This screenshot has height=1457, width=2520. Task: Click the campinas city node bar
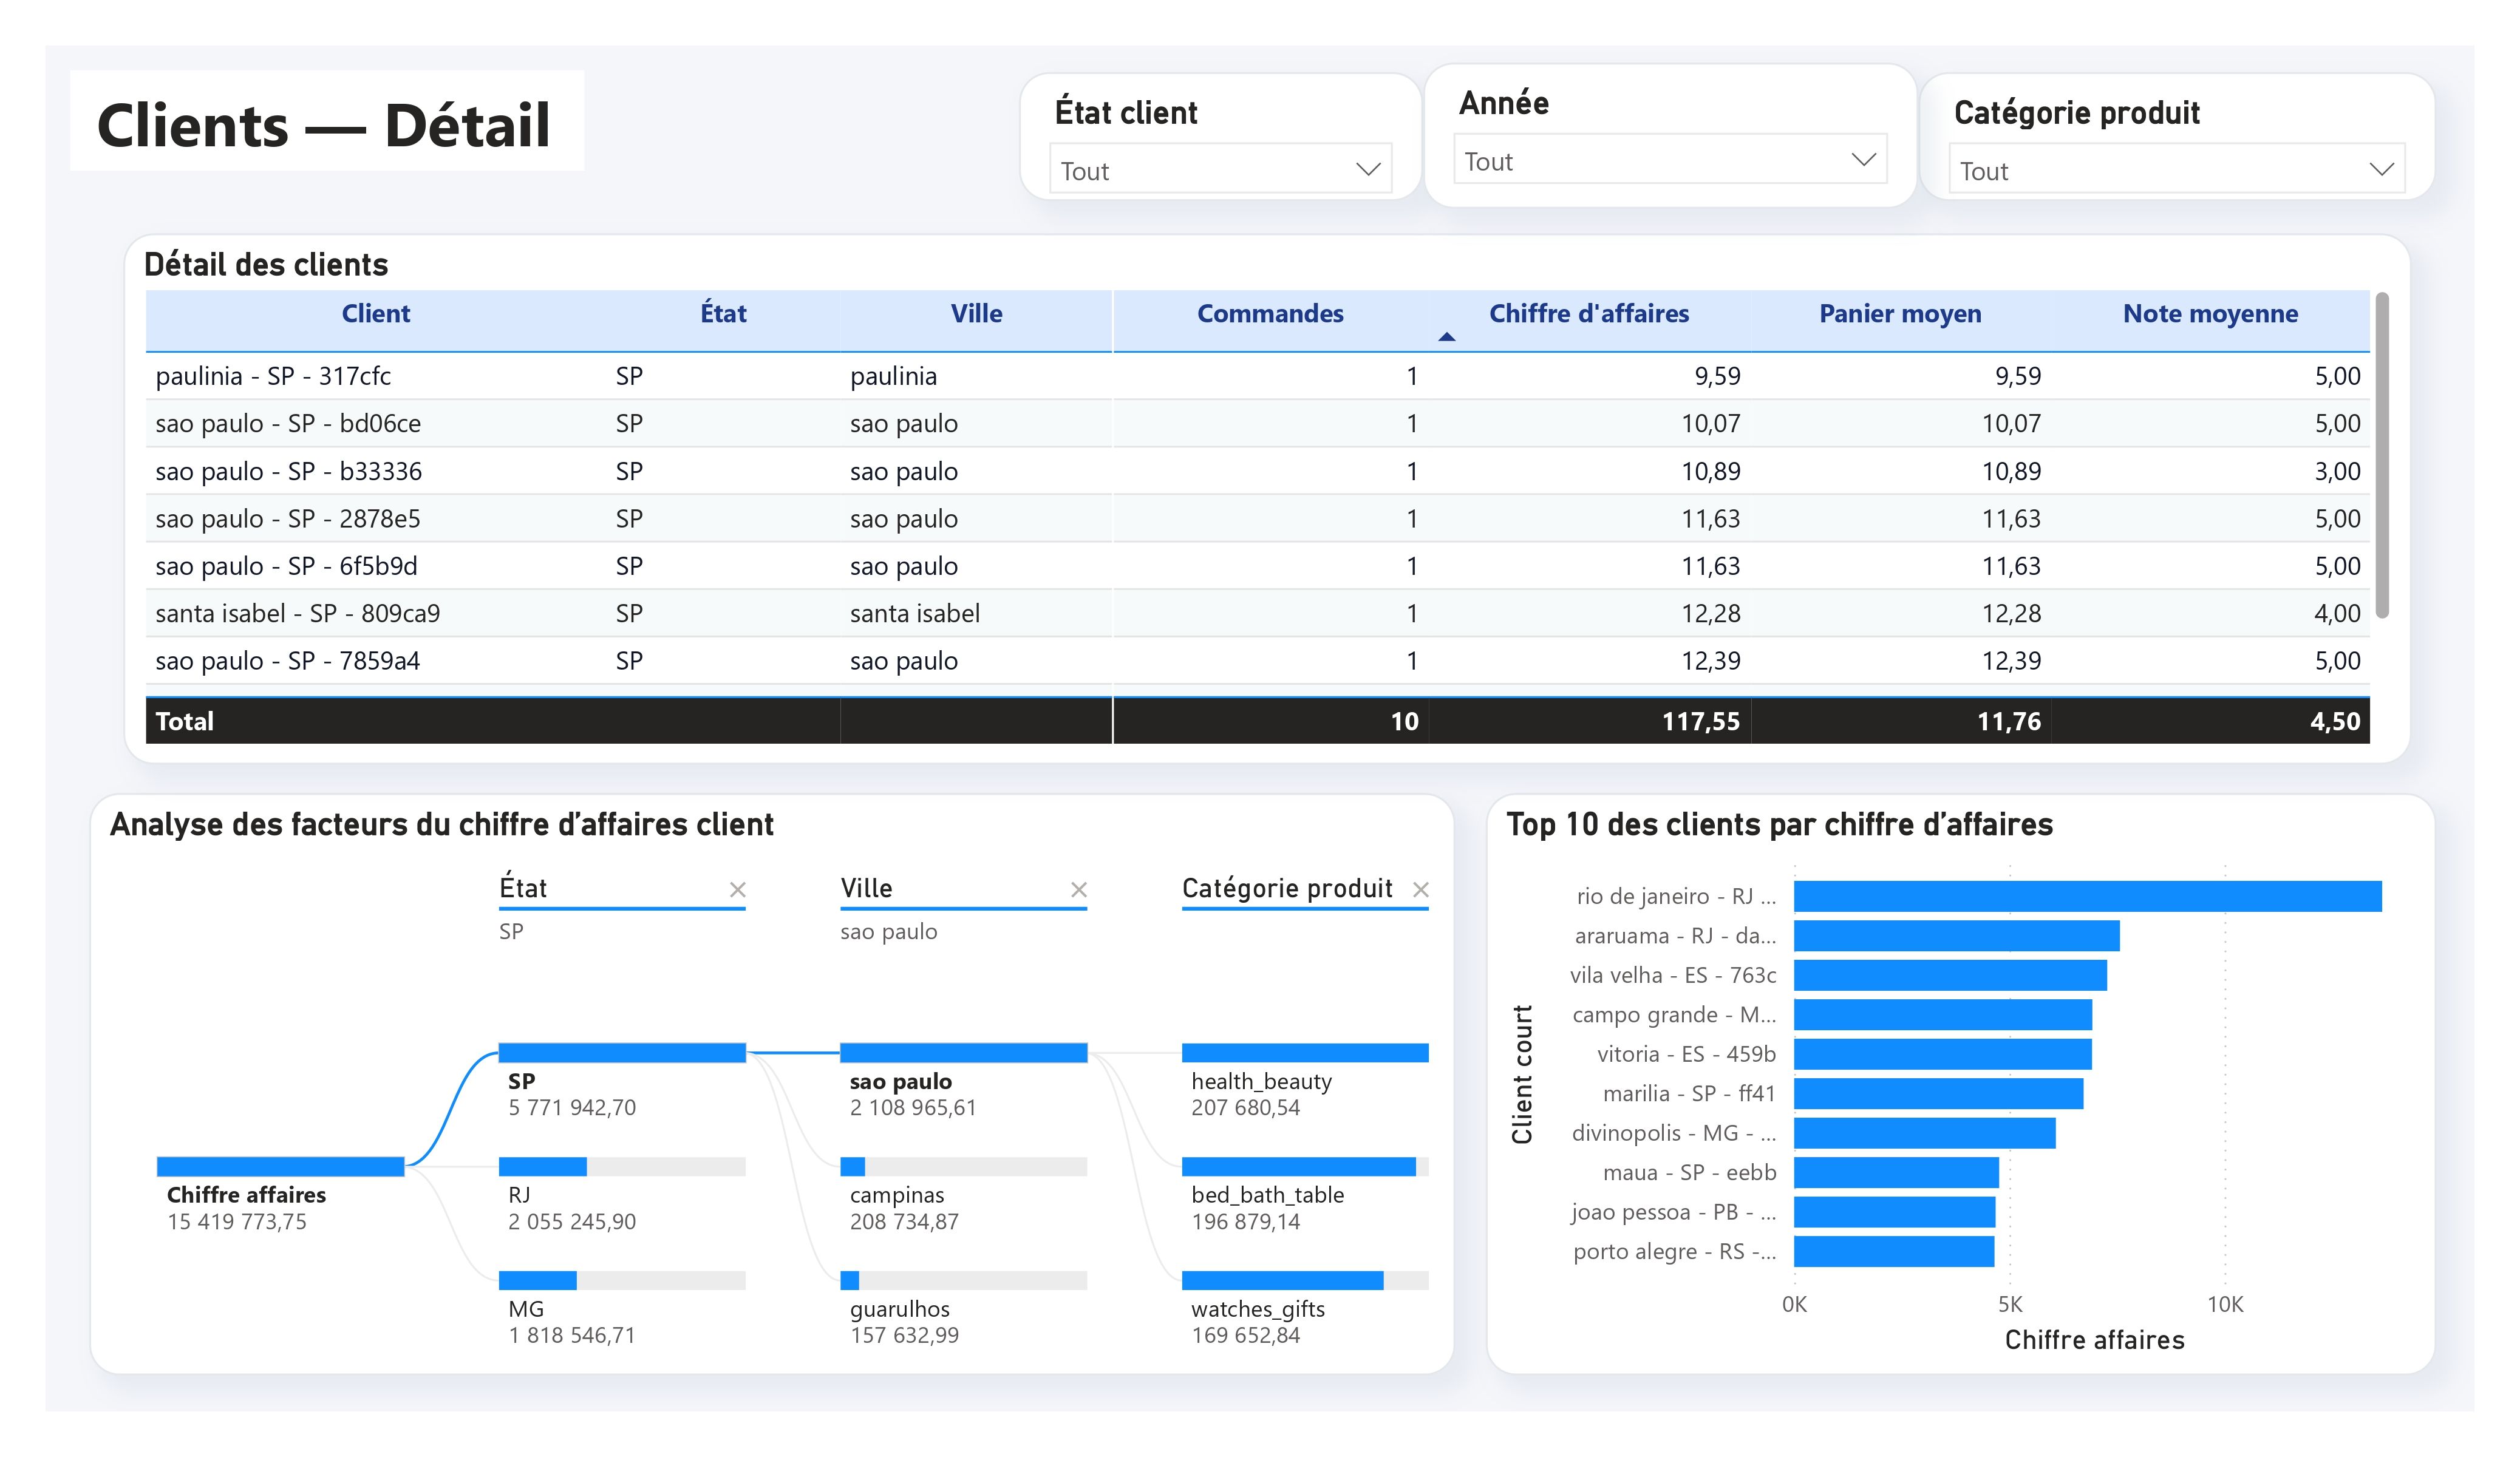pyautogui.click(x=963, y=1167)
